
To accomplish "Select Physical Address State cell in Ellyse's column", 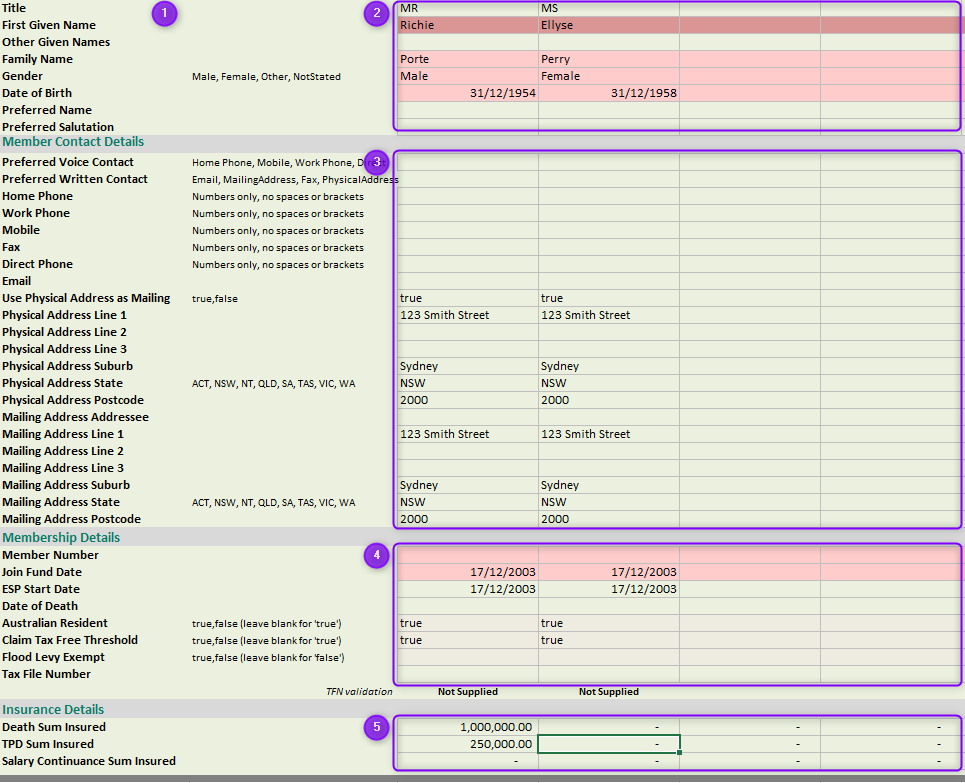I will click(x=609, y=383).
